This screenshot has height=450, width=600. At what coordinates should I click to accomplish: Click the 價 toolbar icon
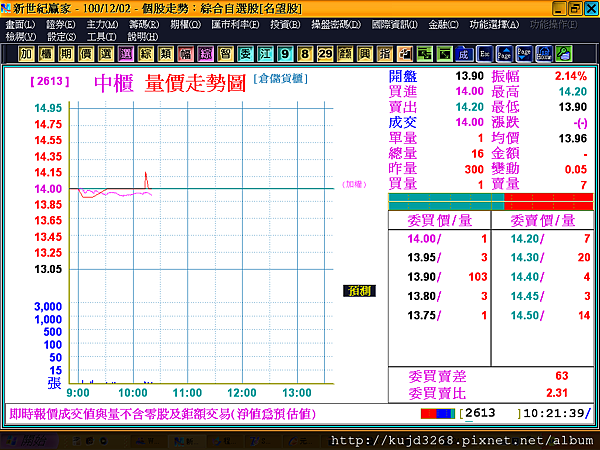(86, 54)
